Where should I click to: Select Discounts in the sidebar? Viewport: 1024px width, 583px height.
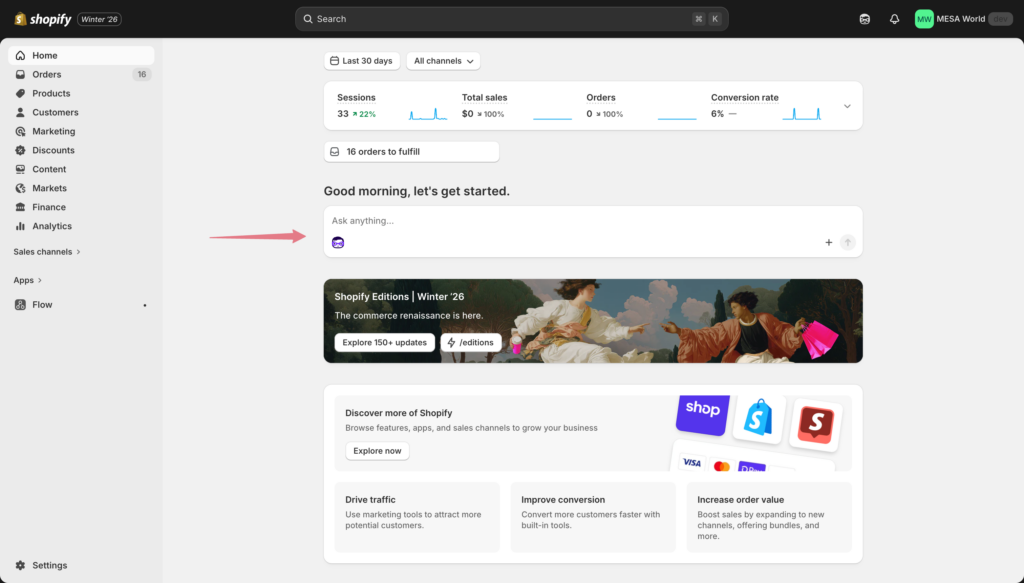pos(50,150)
